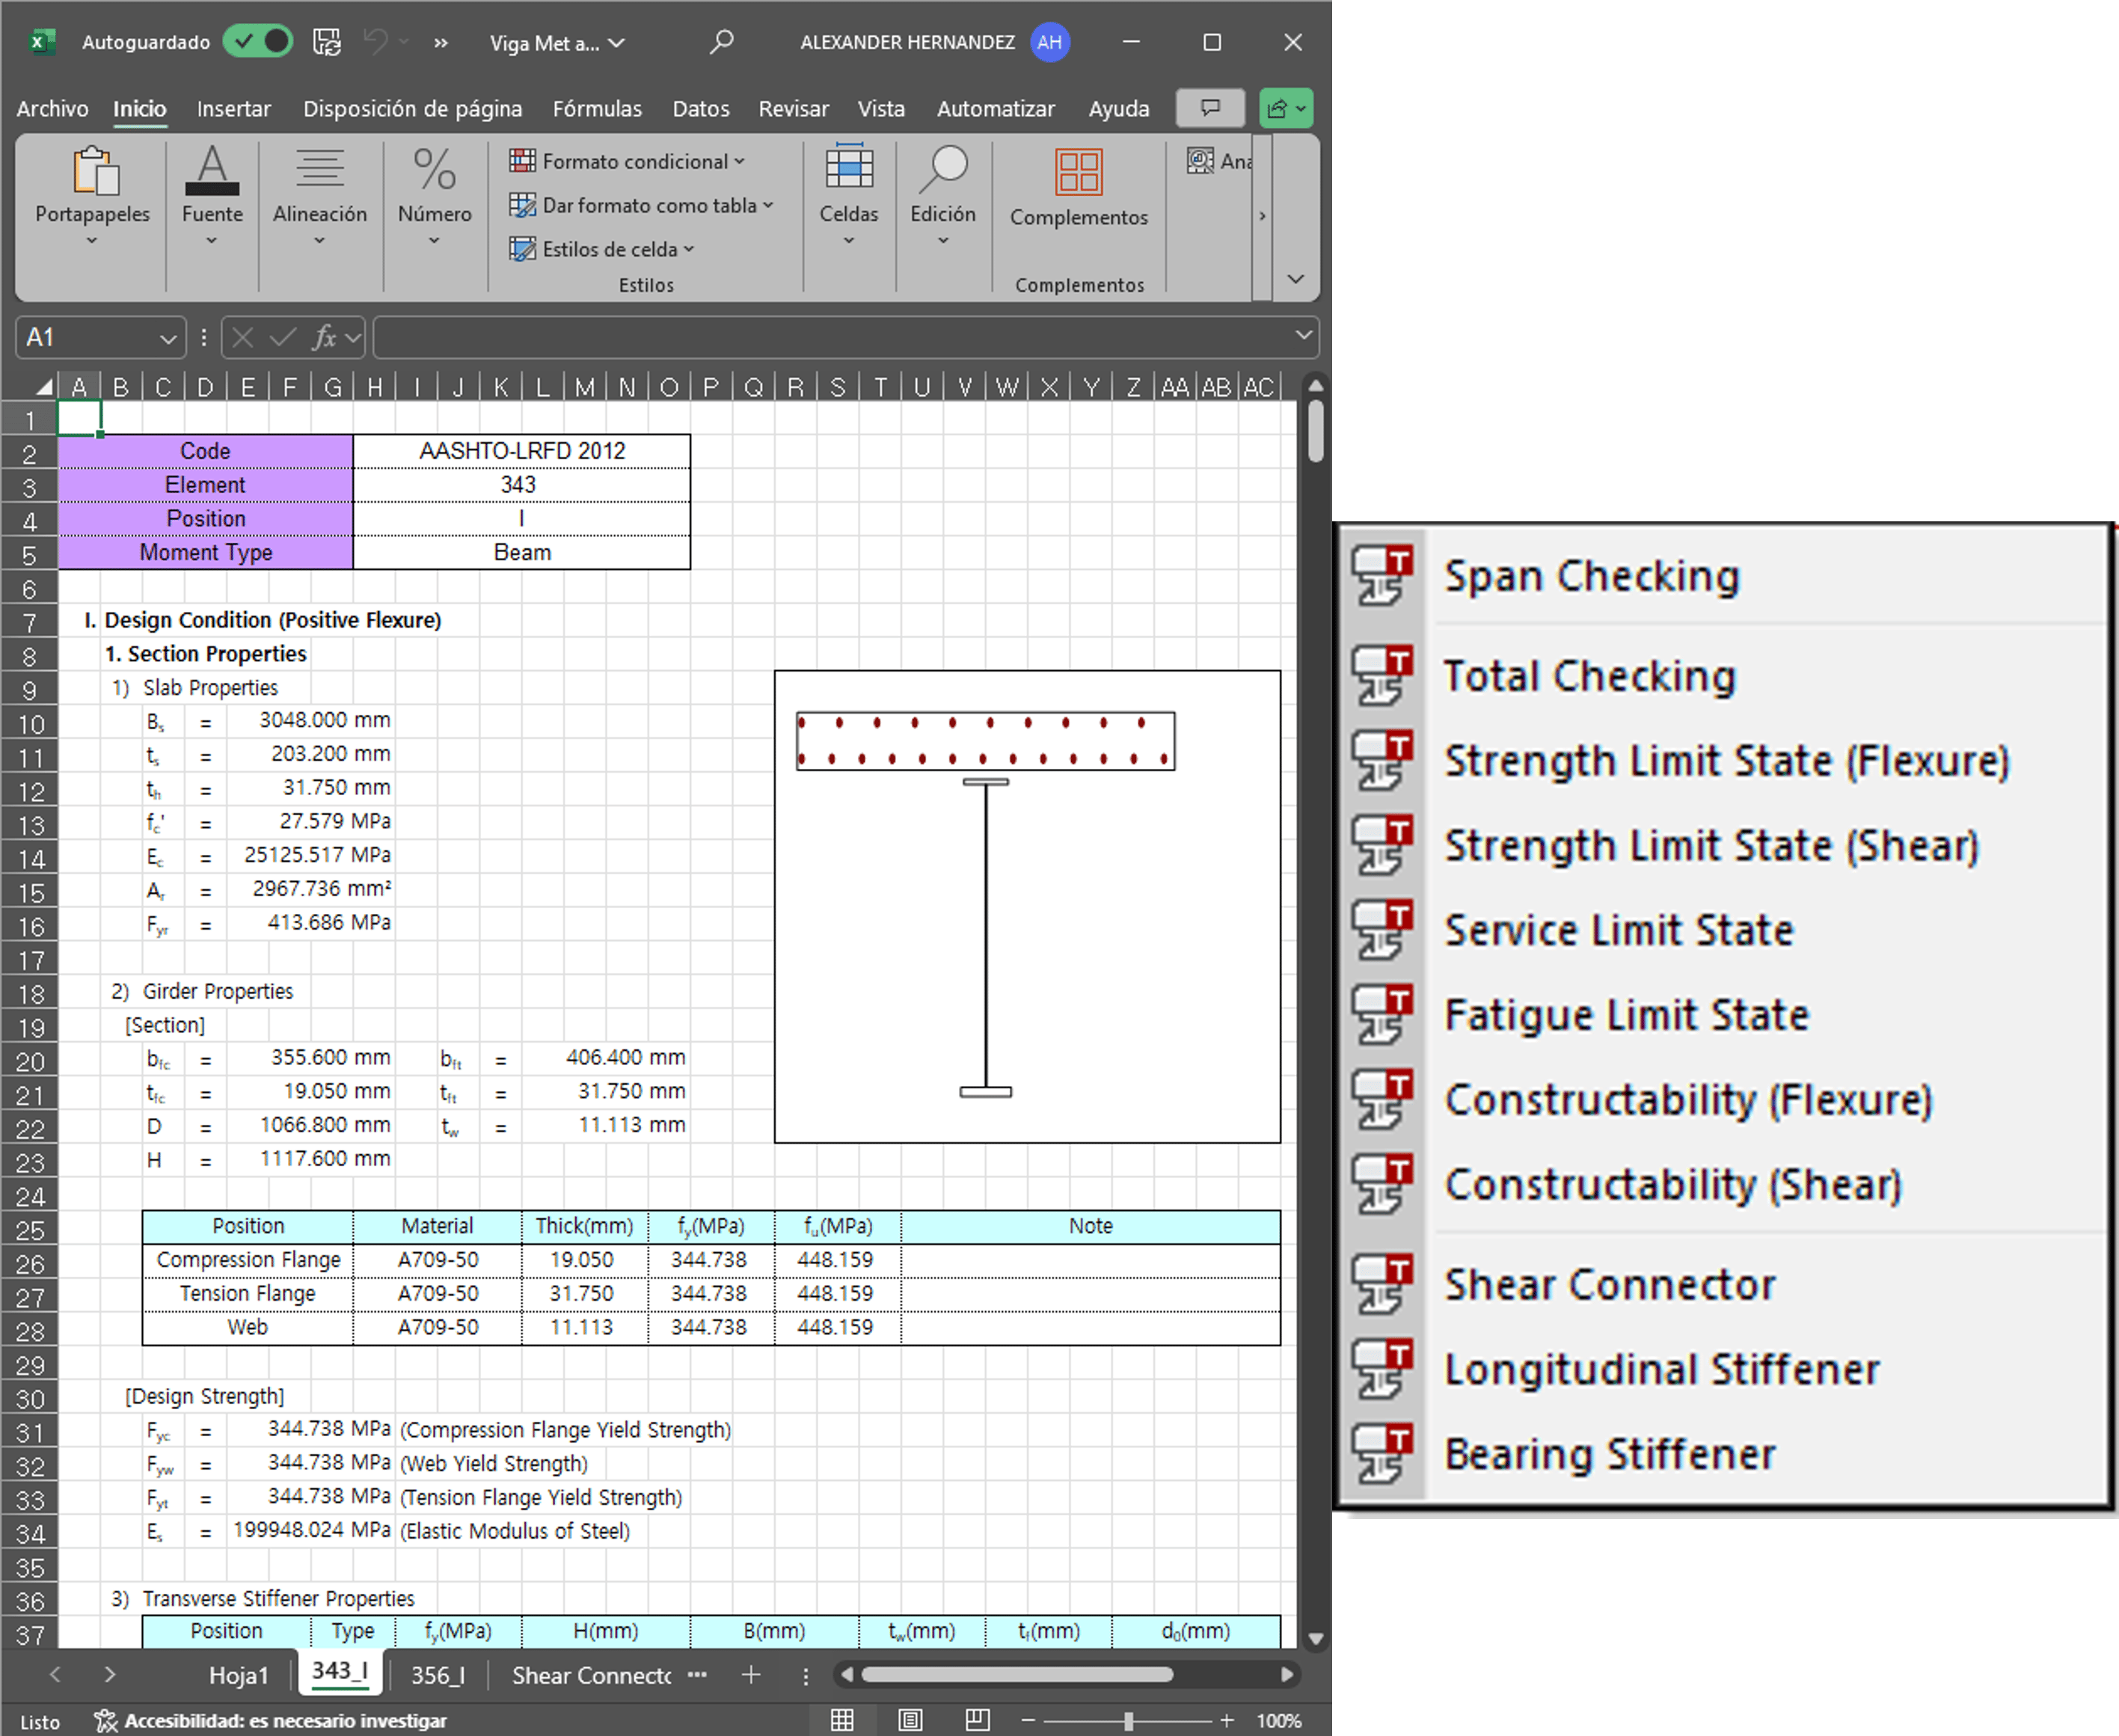
Task: Open the comments speech bubble button
Action: pos(1210,108)
